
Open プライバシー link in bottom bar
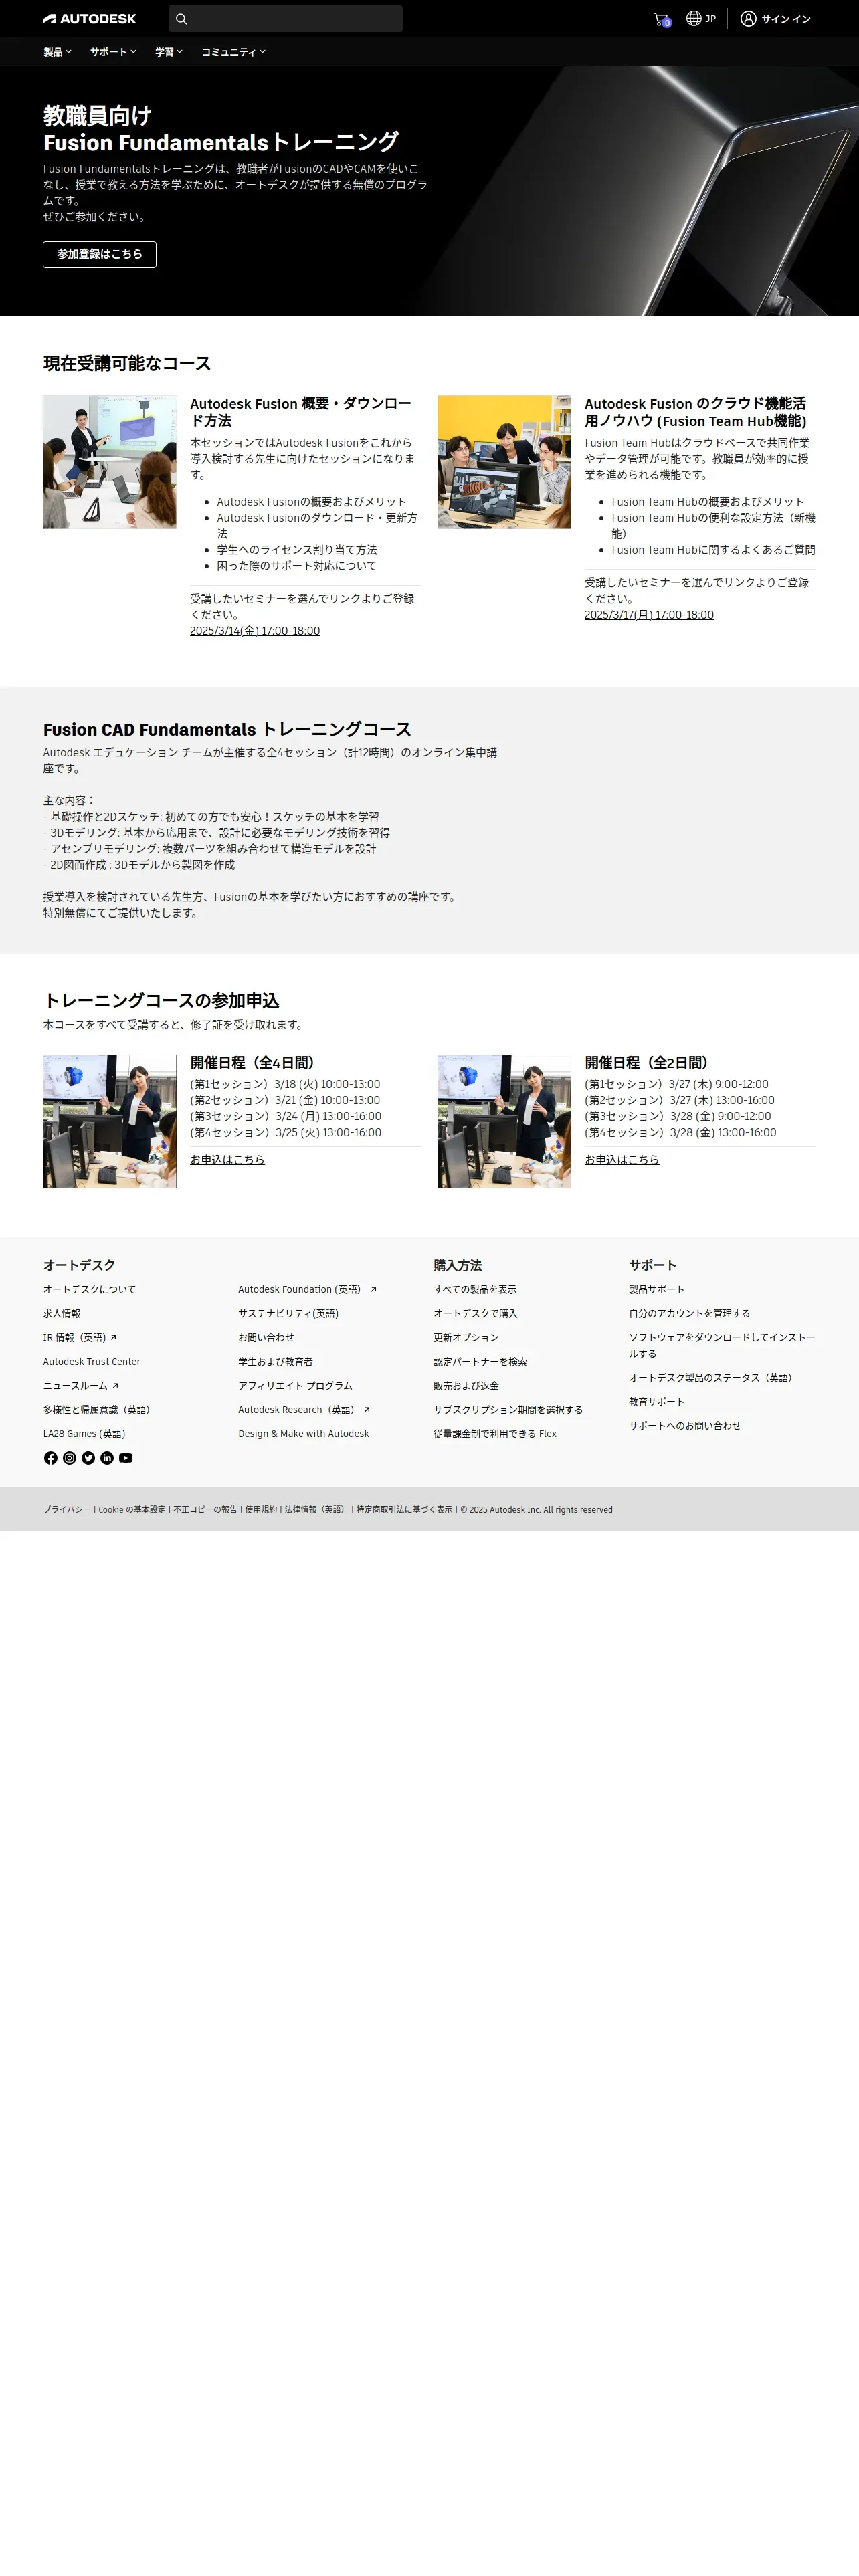coord(67,1510)
